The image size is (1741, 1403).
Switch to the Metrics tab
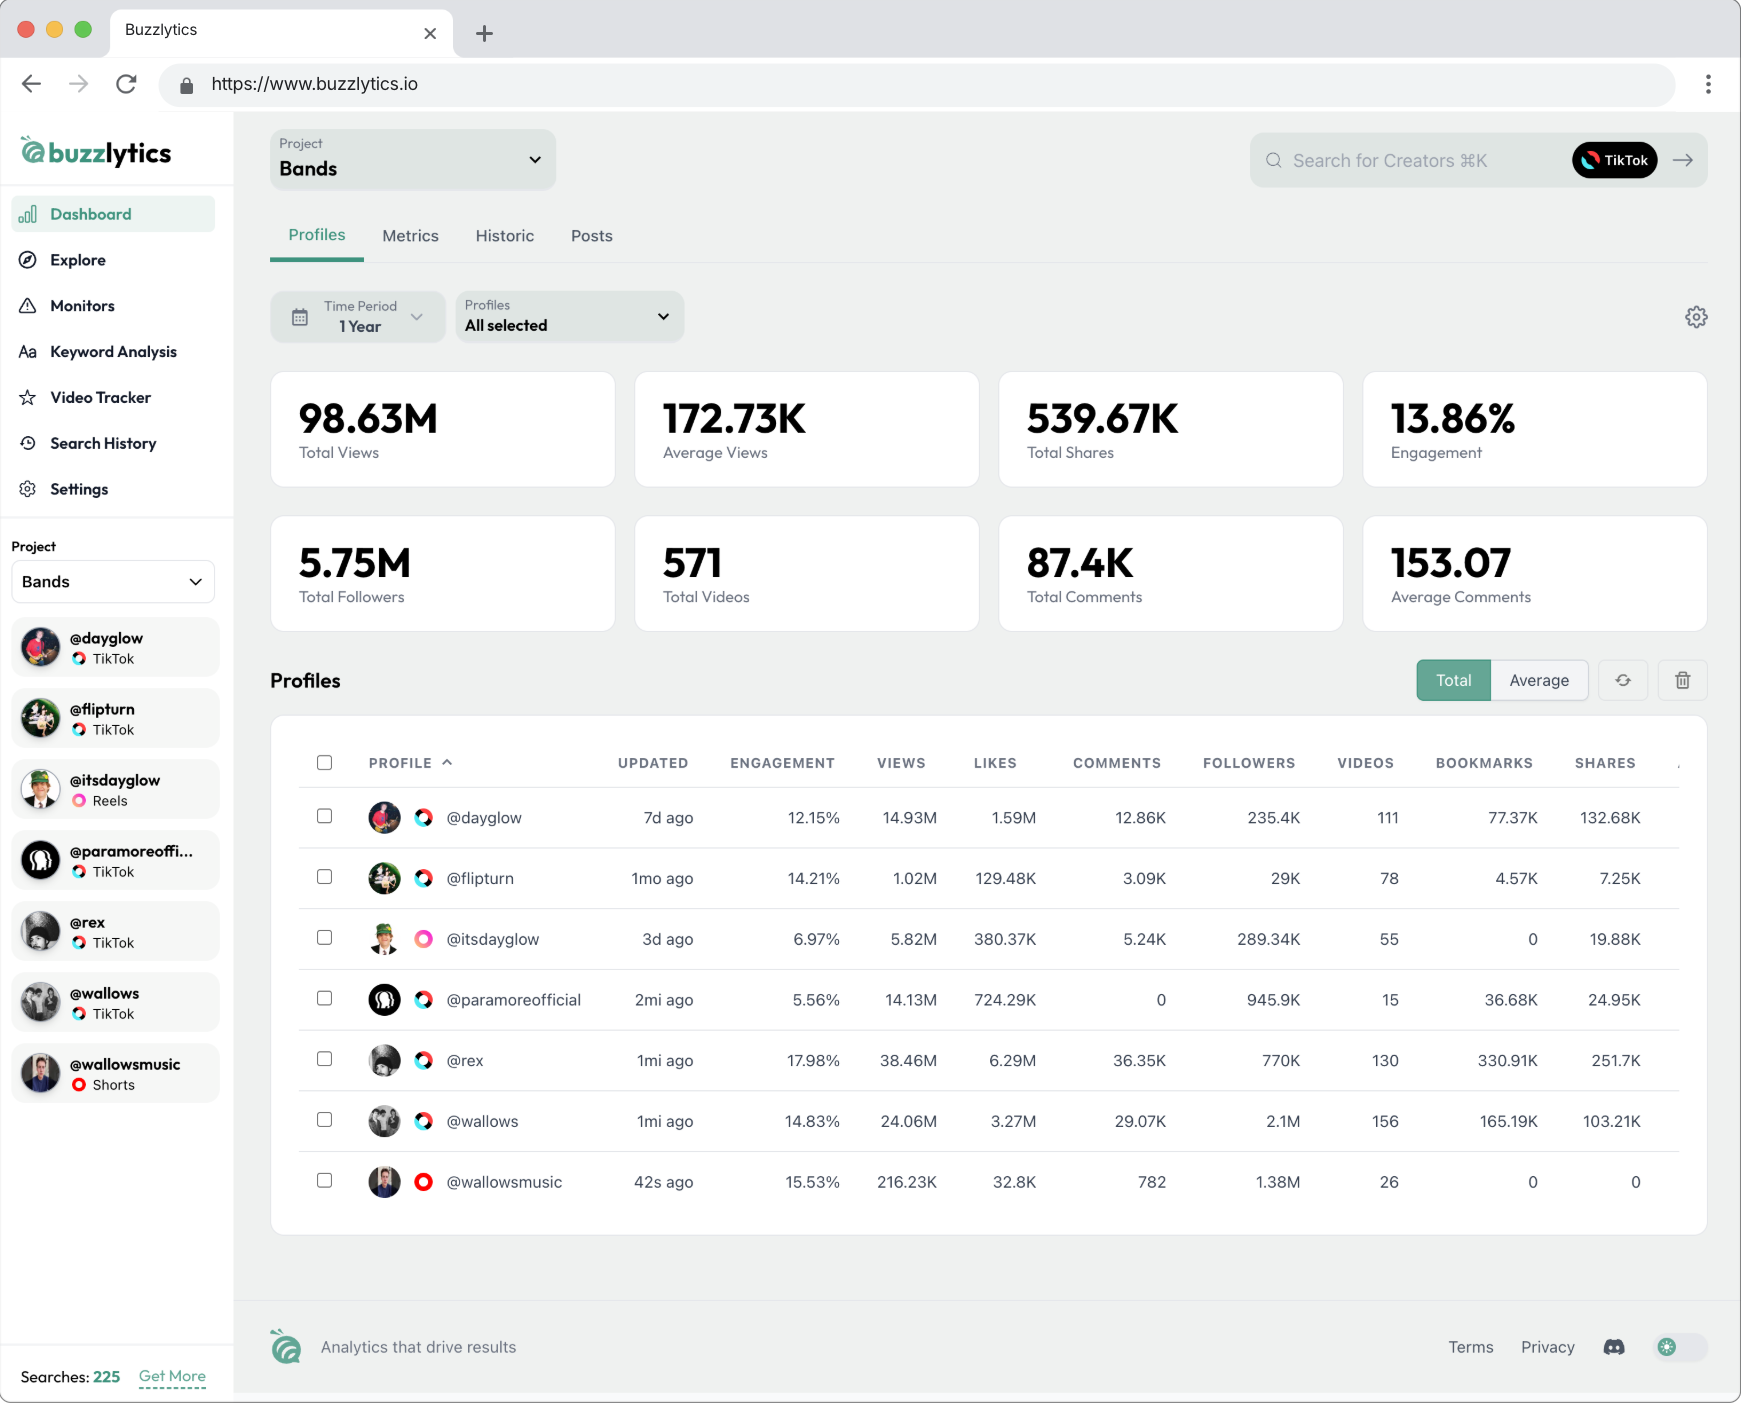[410, 236]
